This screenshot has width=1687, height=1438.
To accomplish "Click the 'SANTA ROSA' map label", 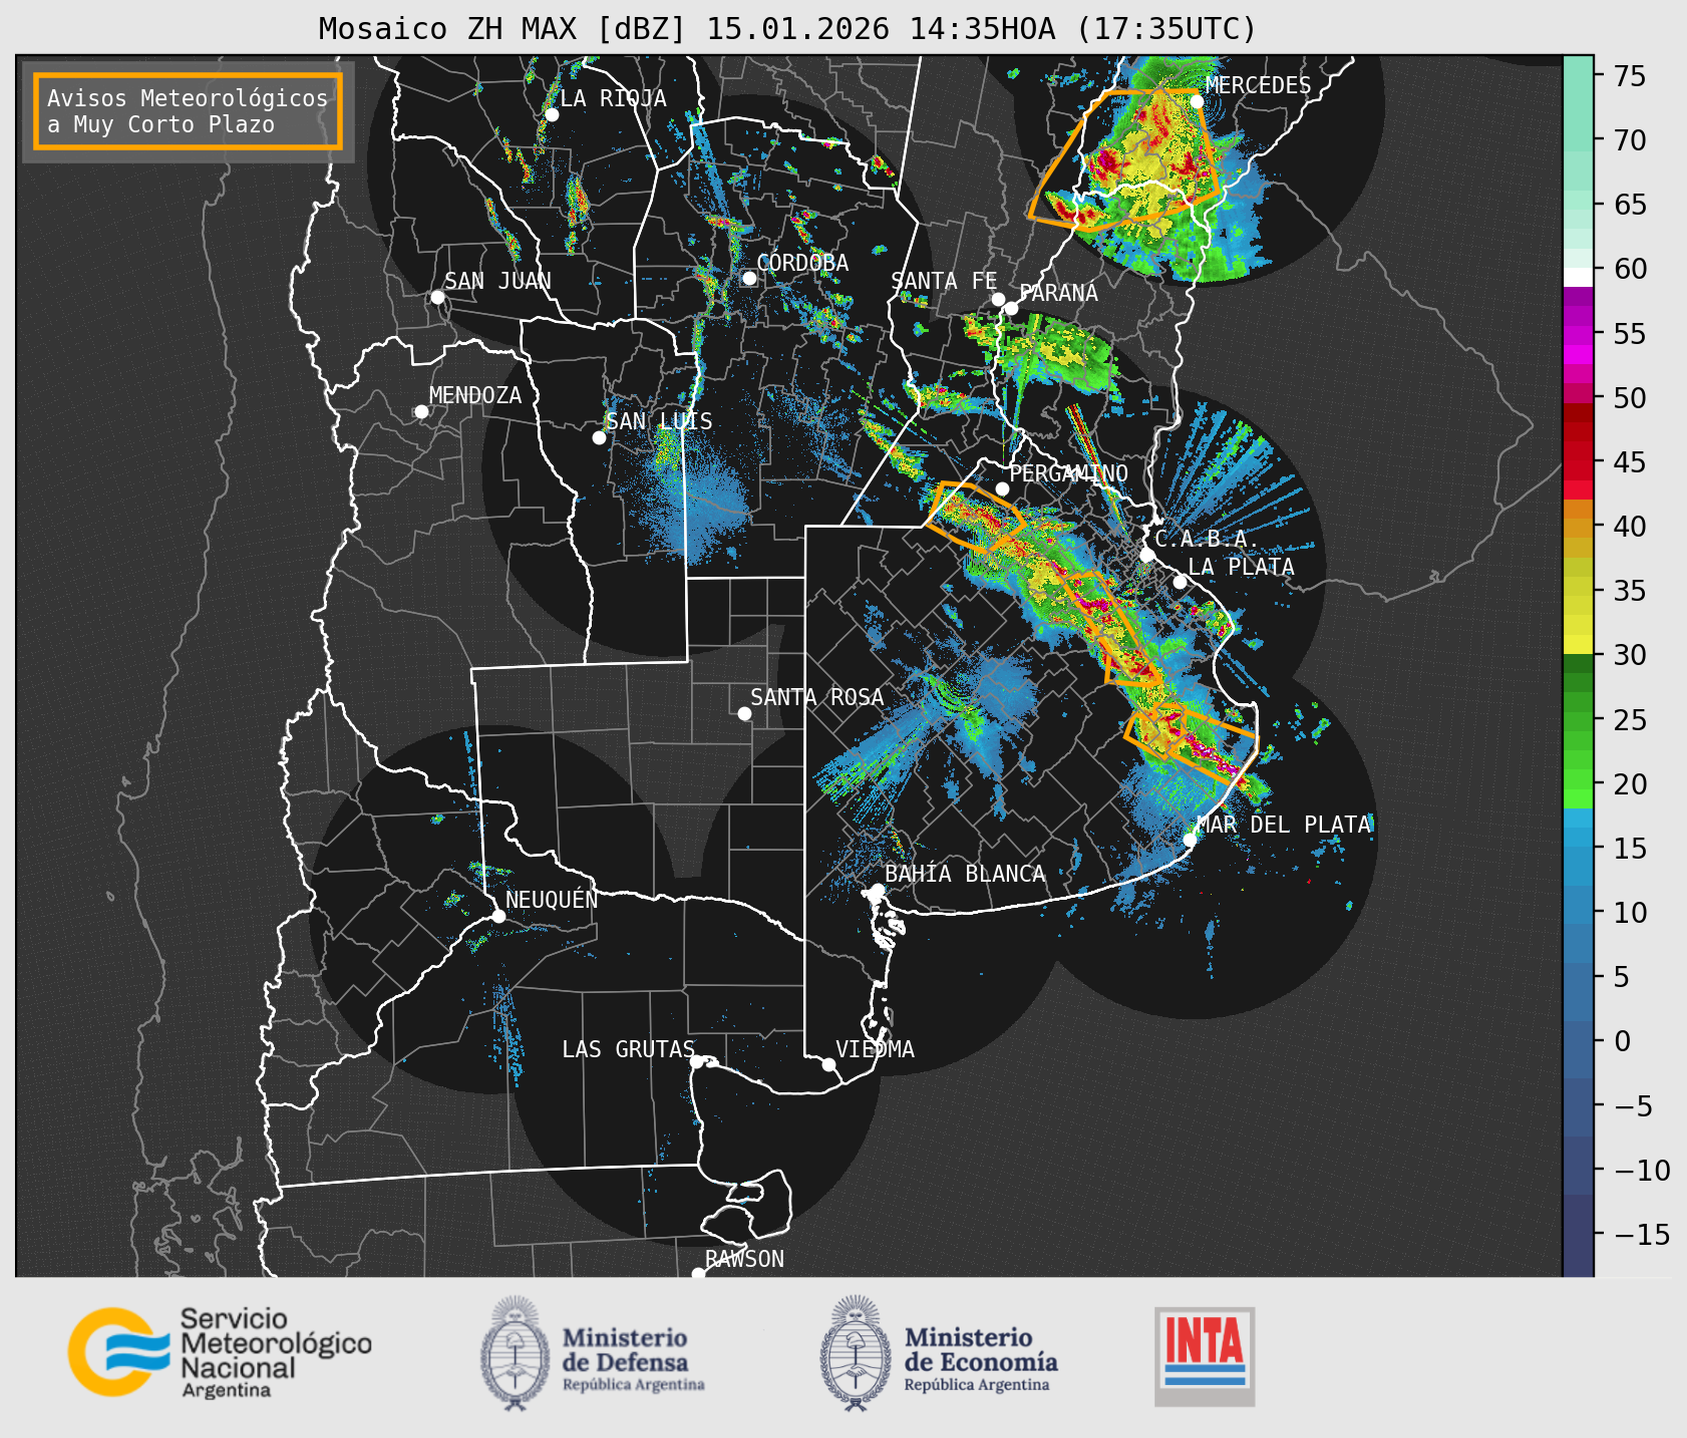I will pyautogui.click(x=817, y=697).
